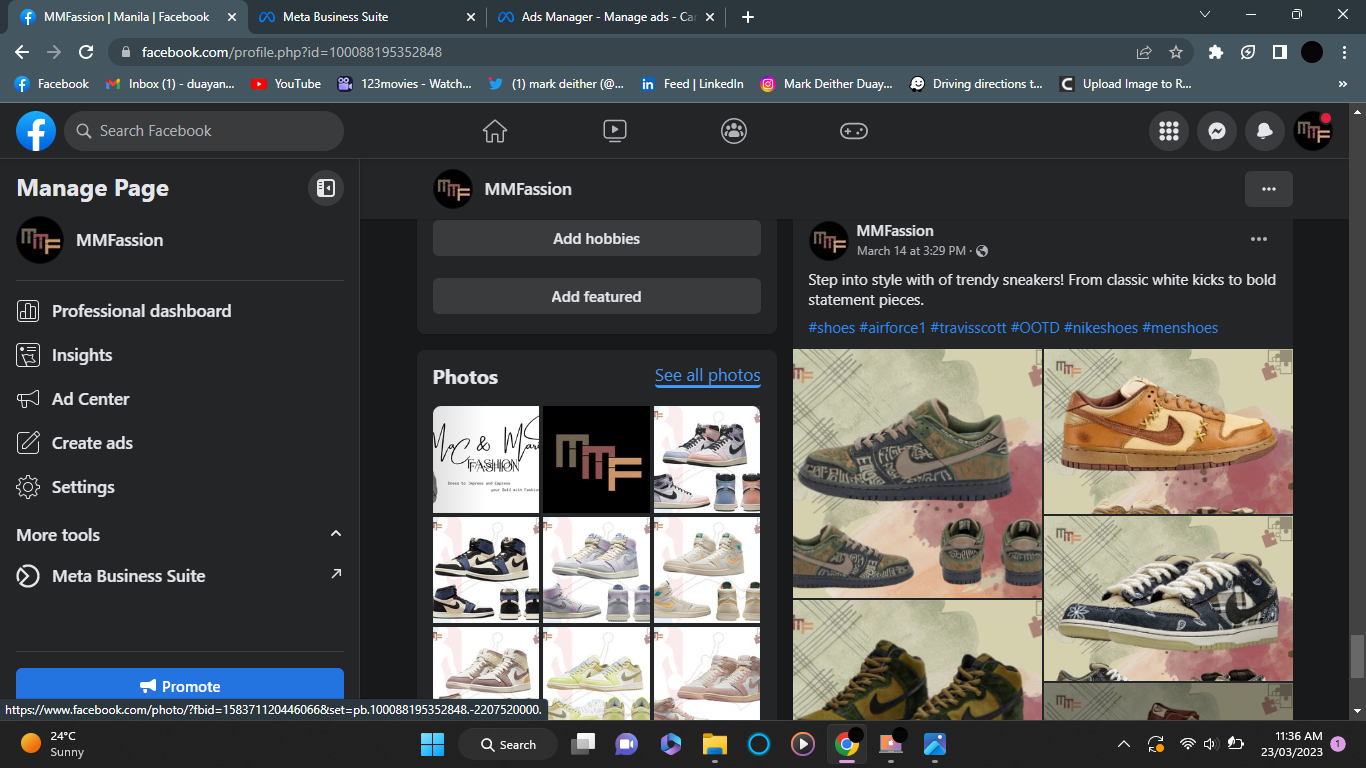Collapse the More tools section
Image resolution: width=1366 pixels, height=768 pixels.
click(336, 534)
